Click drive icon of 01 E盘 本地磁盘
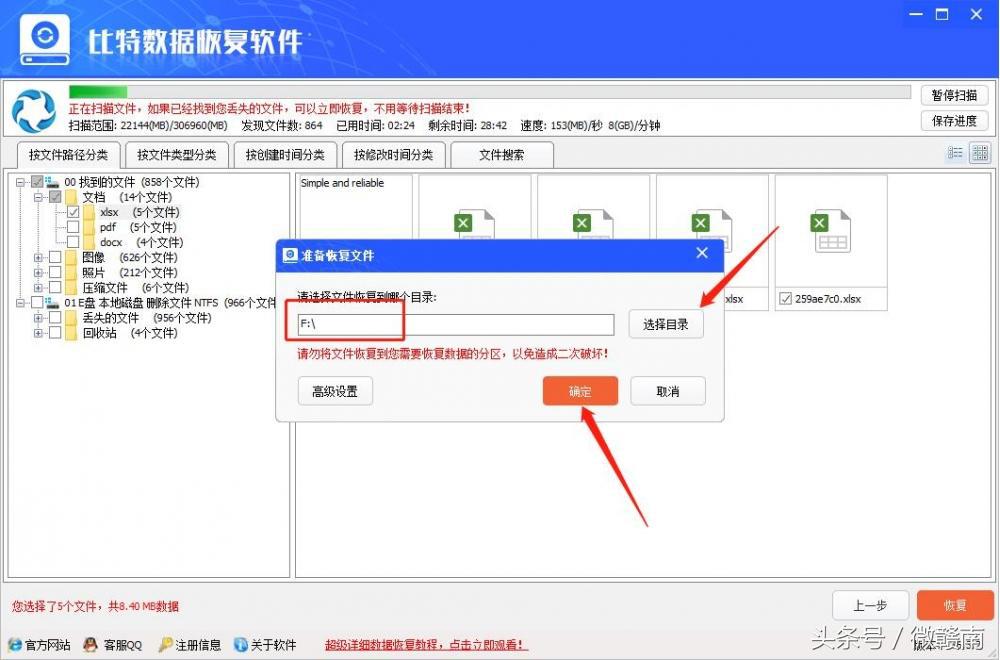This screenshot has width=1000, height=660. pos(53,303)
